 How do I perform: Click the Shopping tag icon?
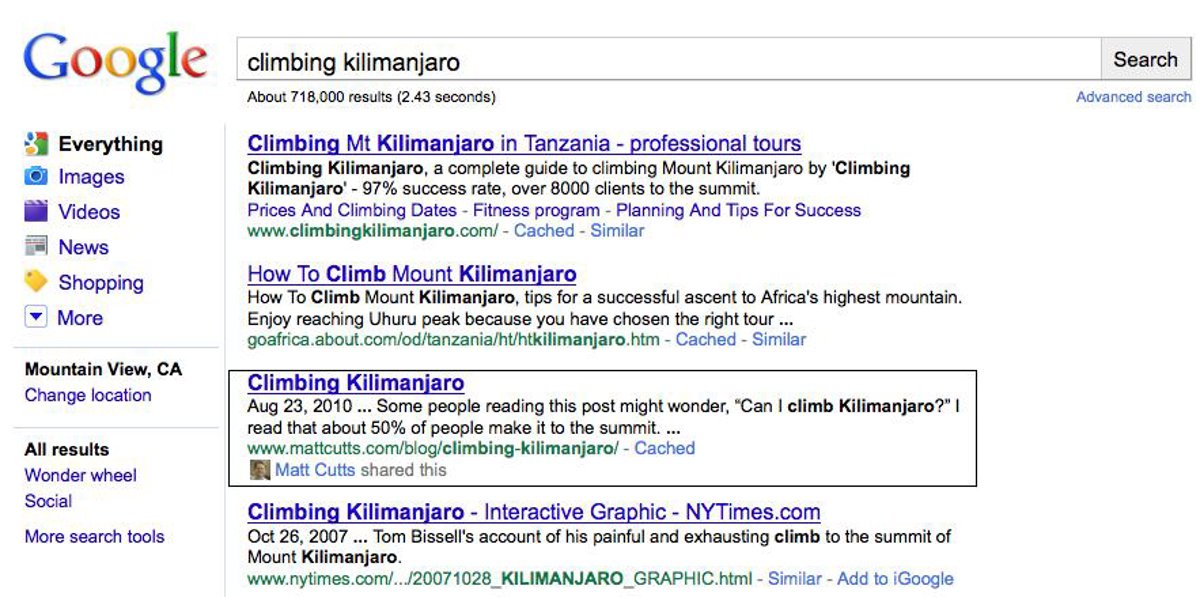(36, 282)
